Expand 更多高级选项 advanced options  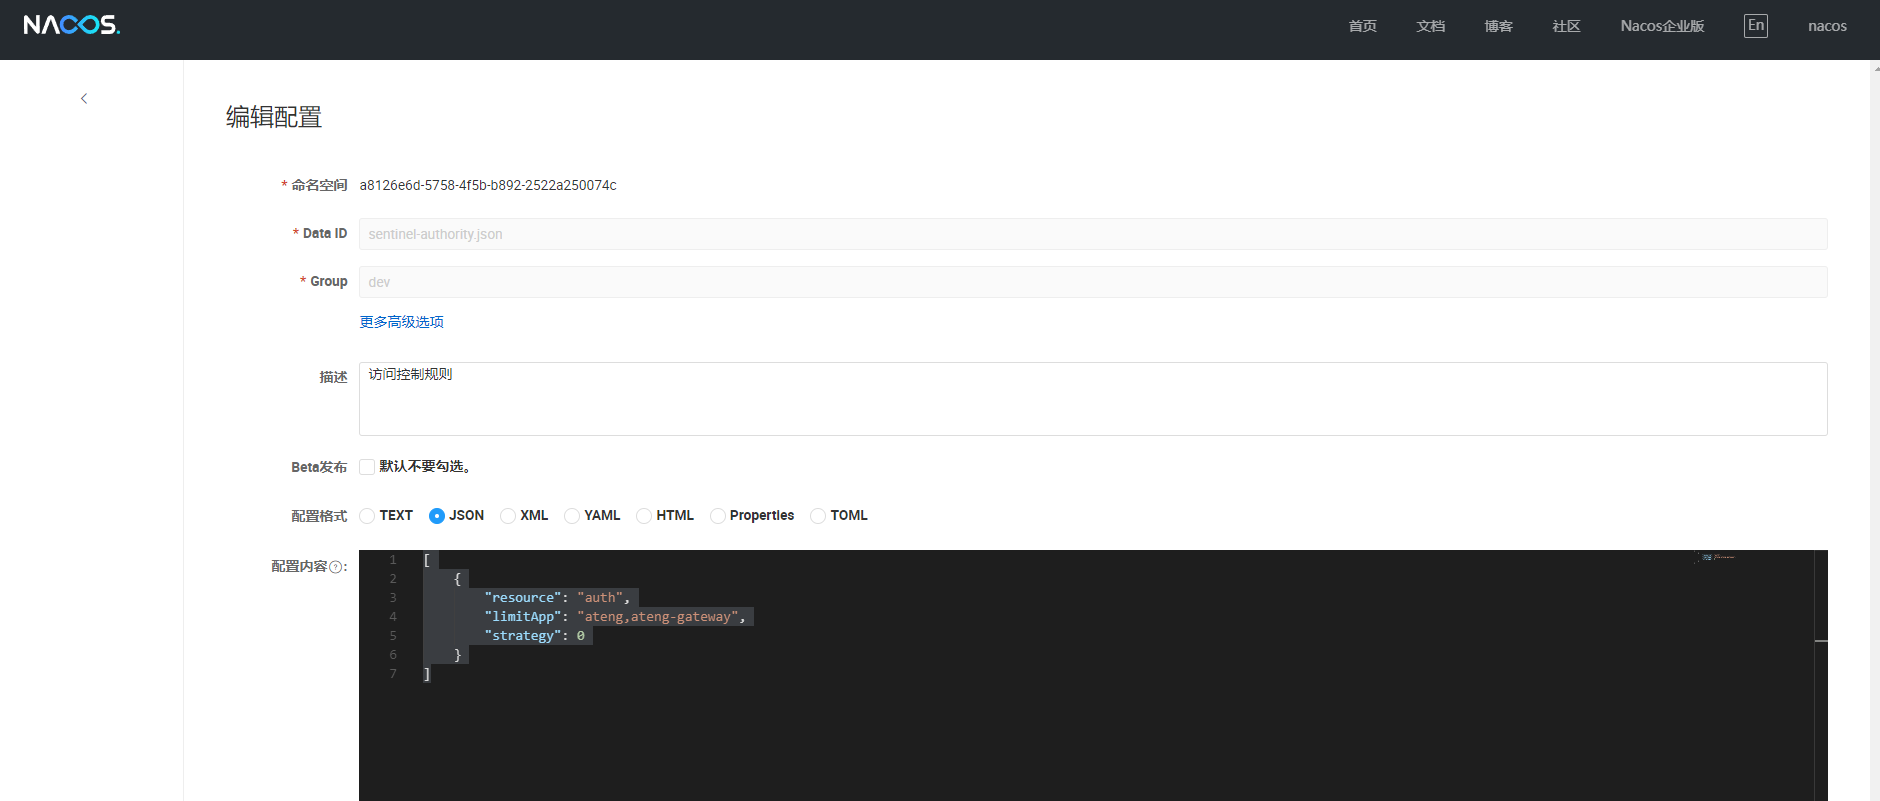(x=401, y=322)
